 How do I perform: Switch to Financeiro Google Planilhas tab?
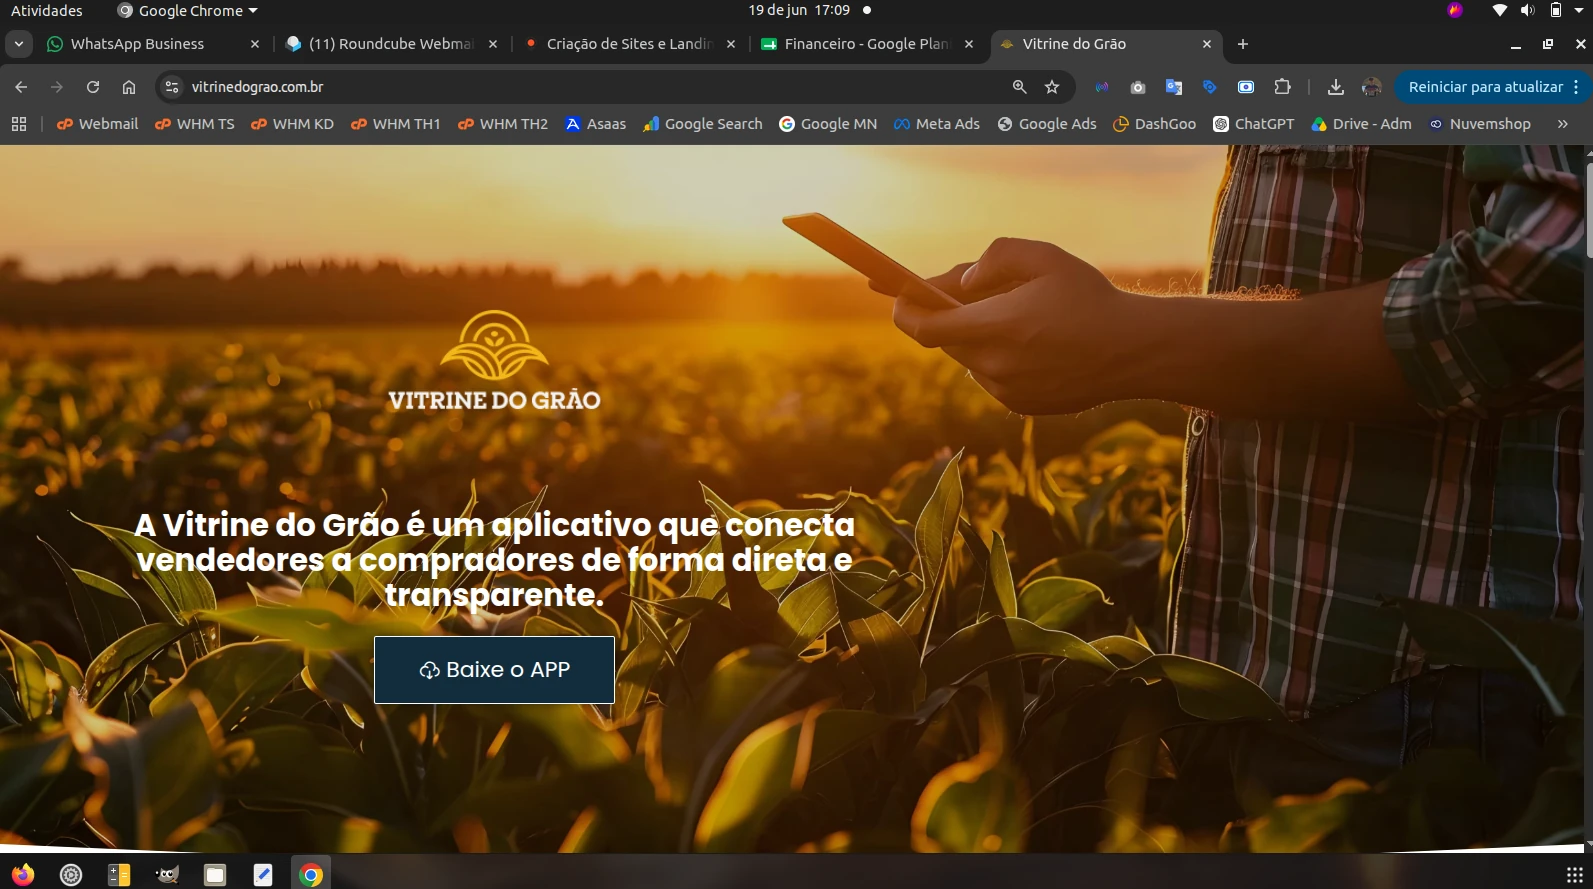tap(866, 44)
